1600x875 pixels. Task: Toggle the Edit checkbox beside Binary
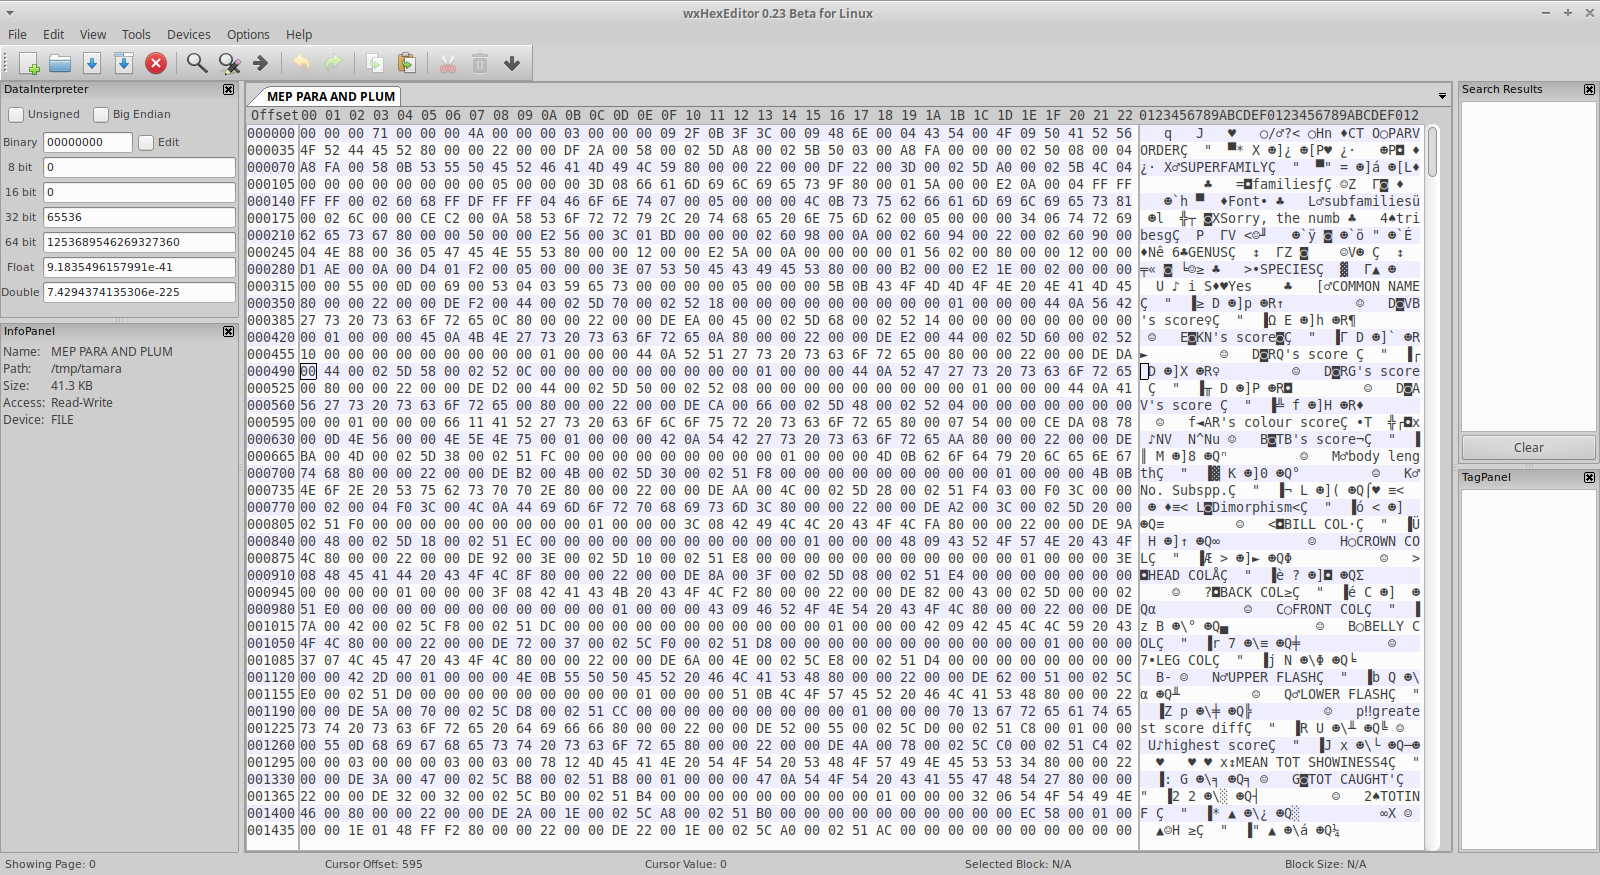[146, 143]
